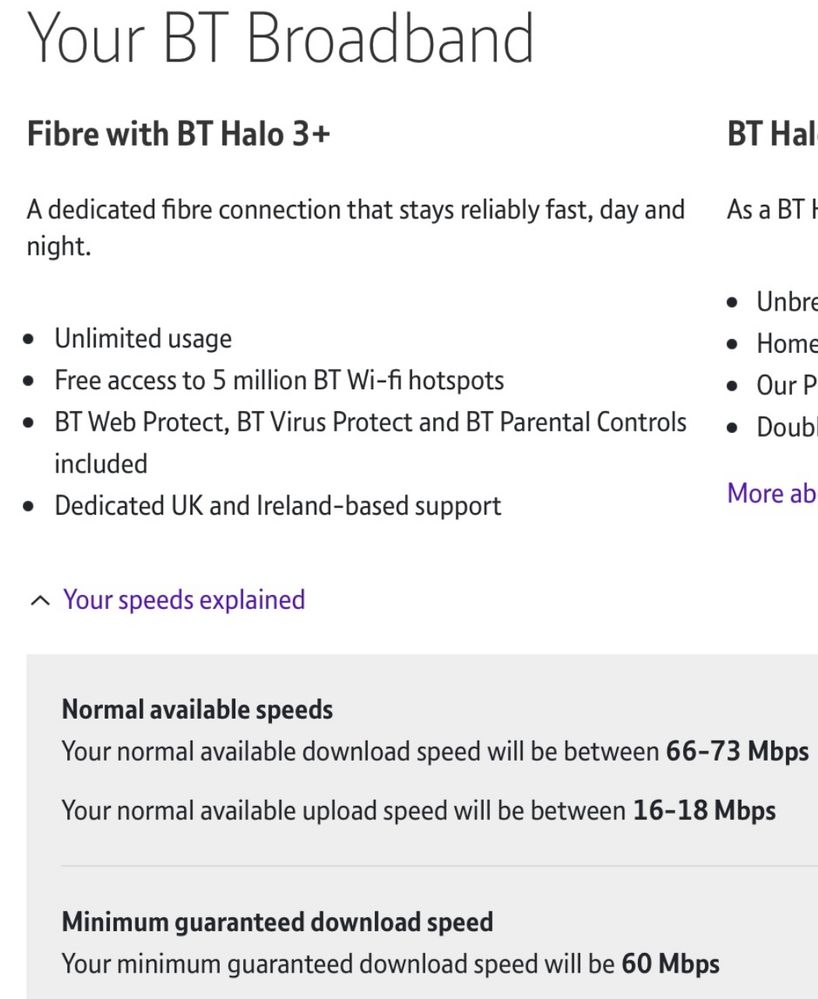
Task: Open the 'More ab…' link on the right
Action: (771, 493)
